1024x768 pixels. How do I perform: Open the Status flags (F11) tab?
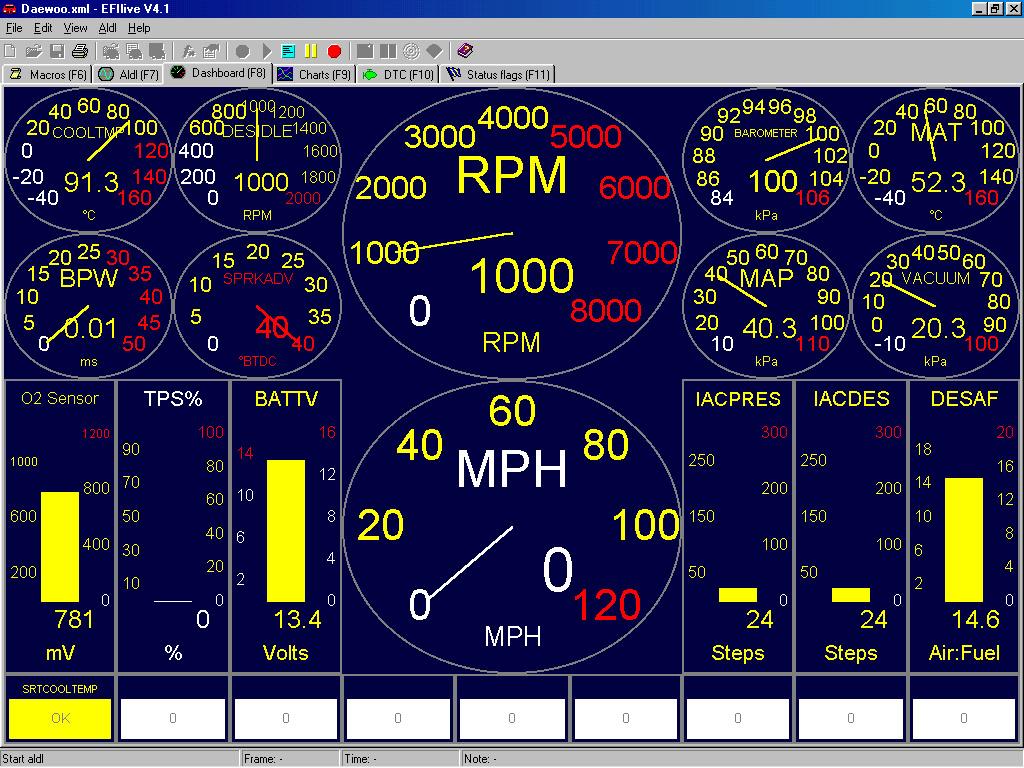coord(498,74)
